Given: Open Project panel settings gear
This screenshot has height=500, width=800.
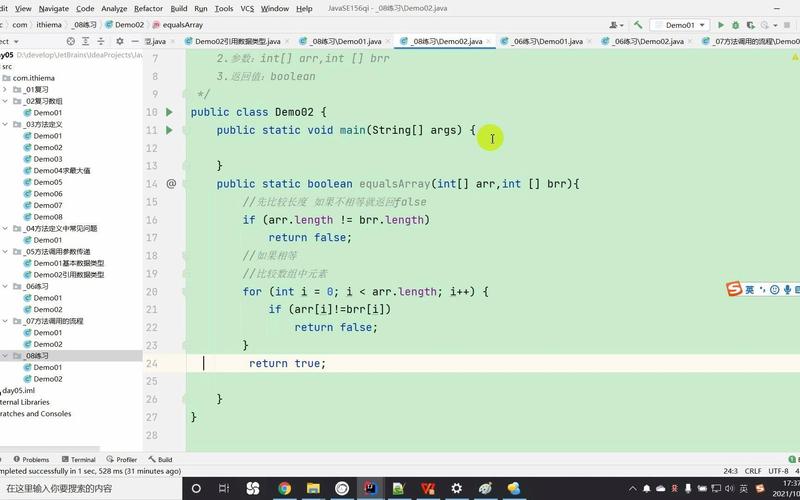Looking at the screenshot, I should click(x=120, y=41).
